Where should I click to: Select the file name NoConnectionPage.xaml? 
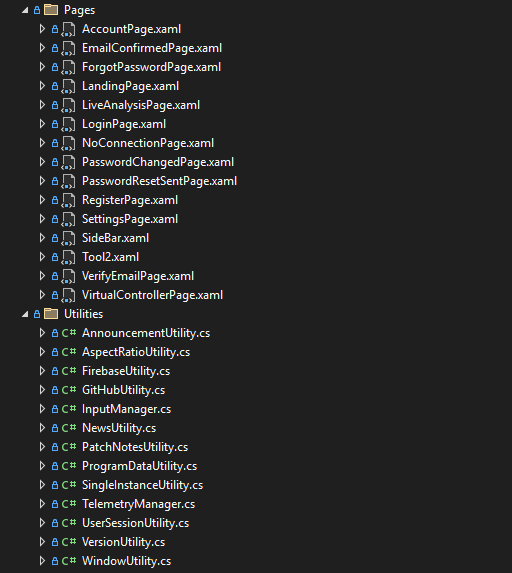(x=148, y=143)
